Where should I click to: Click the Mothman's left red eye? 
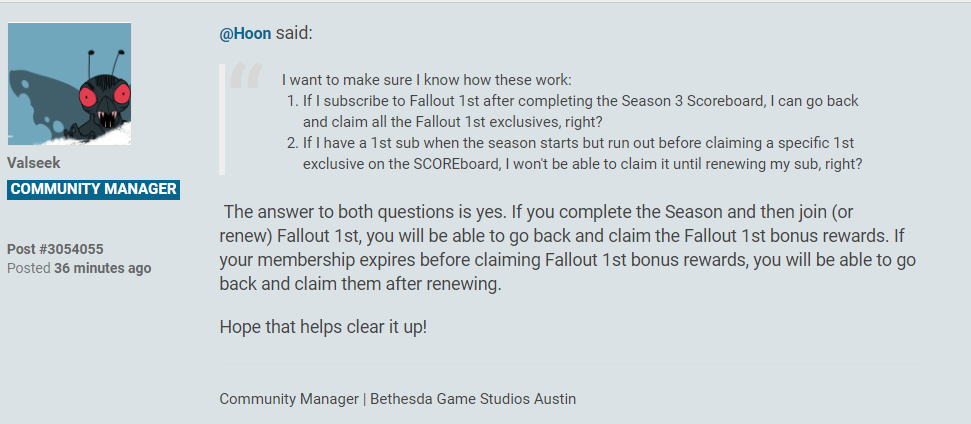[88, 97]
